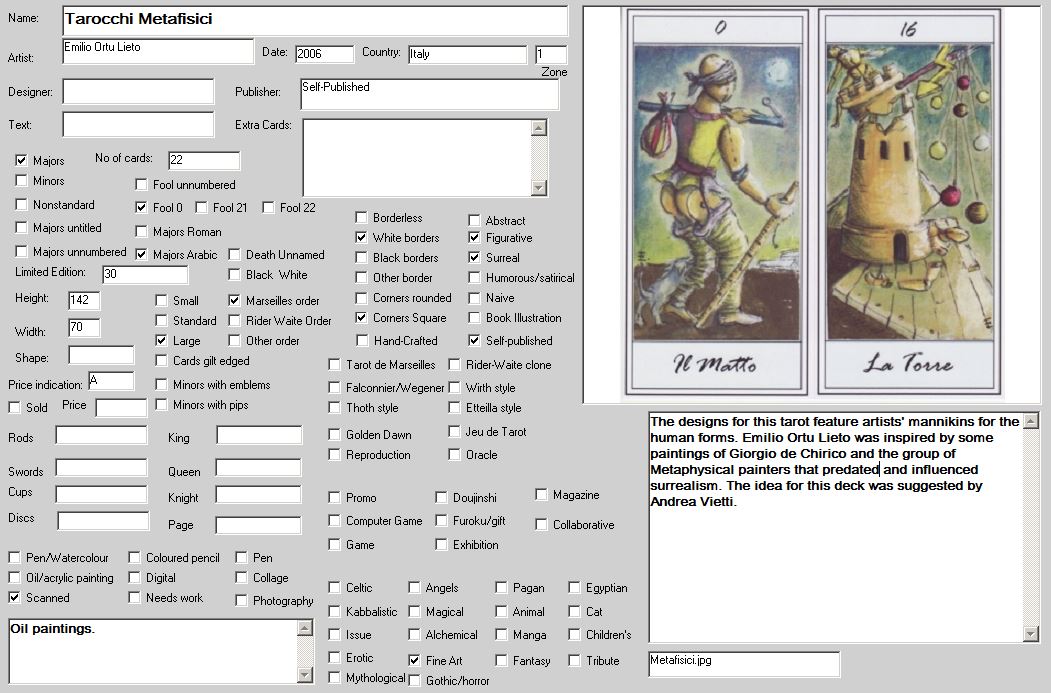Image resolution: width=1051 pixels, height=693 pixels.
Task: Enable the Minors checkbox
Action: tap(22, 181)
